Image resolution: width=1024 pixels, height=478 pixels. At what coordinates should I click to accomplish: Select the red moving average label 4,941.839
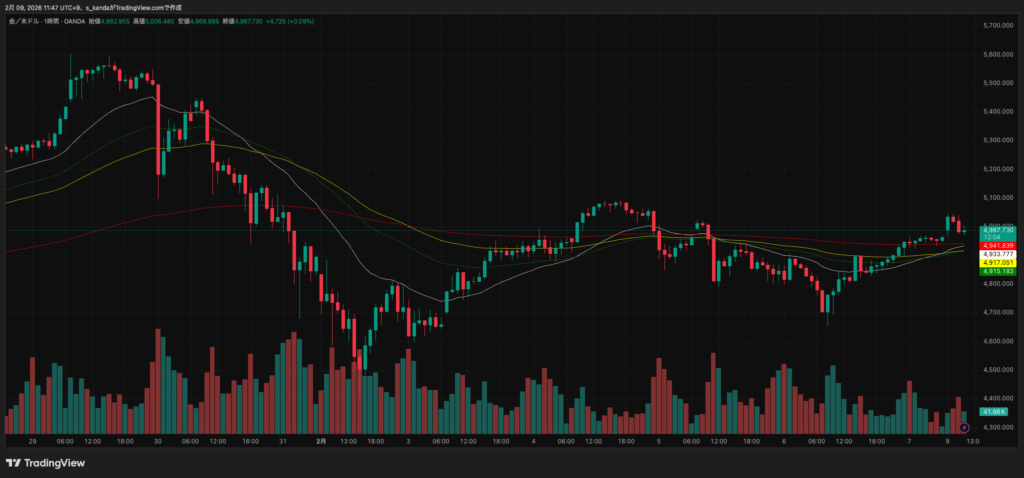998,246
